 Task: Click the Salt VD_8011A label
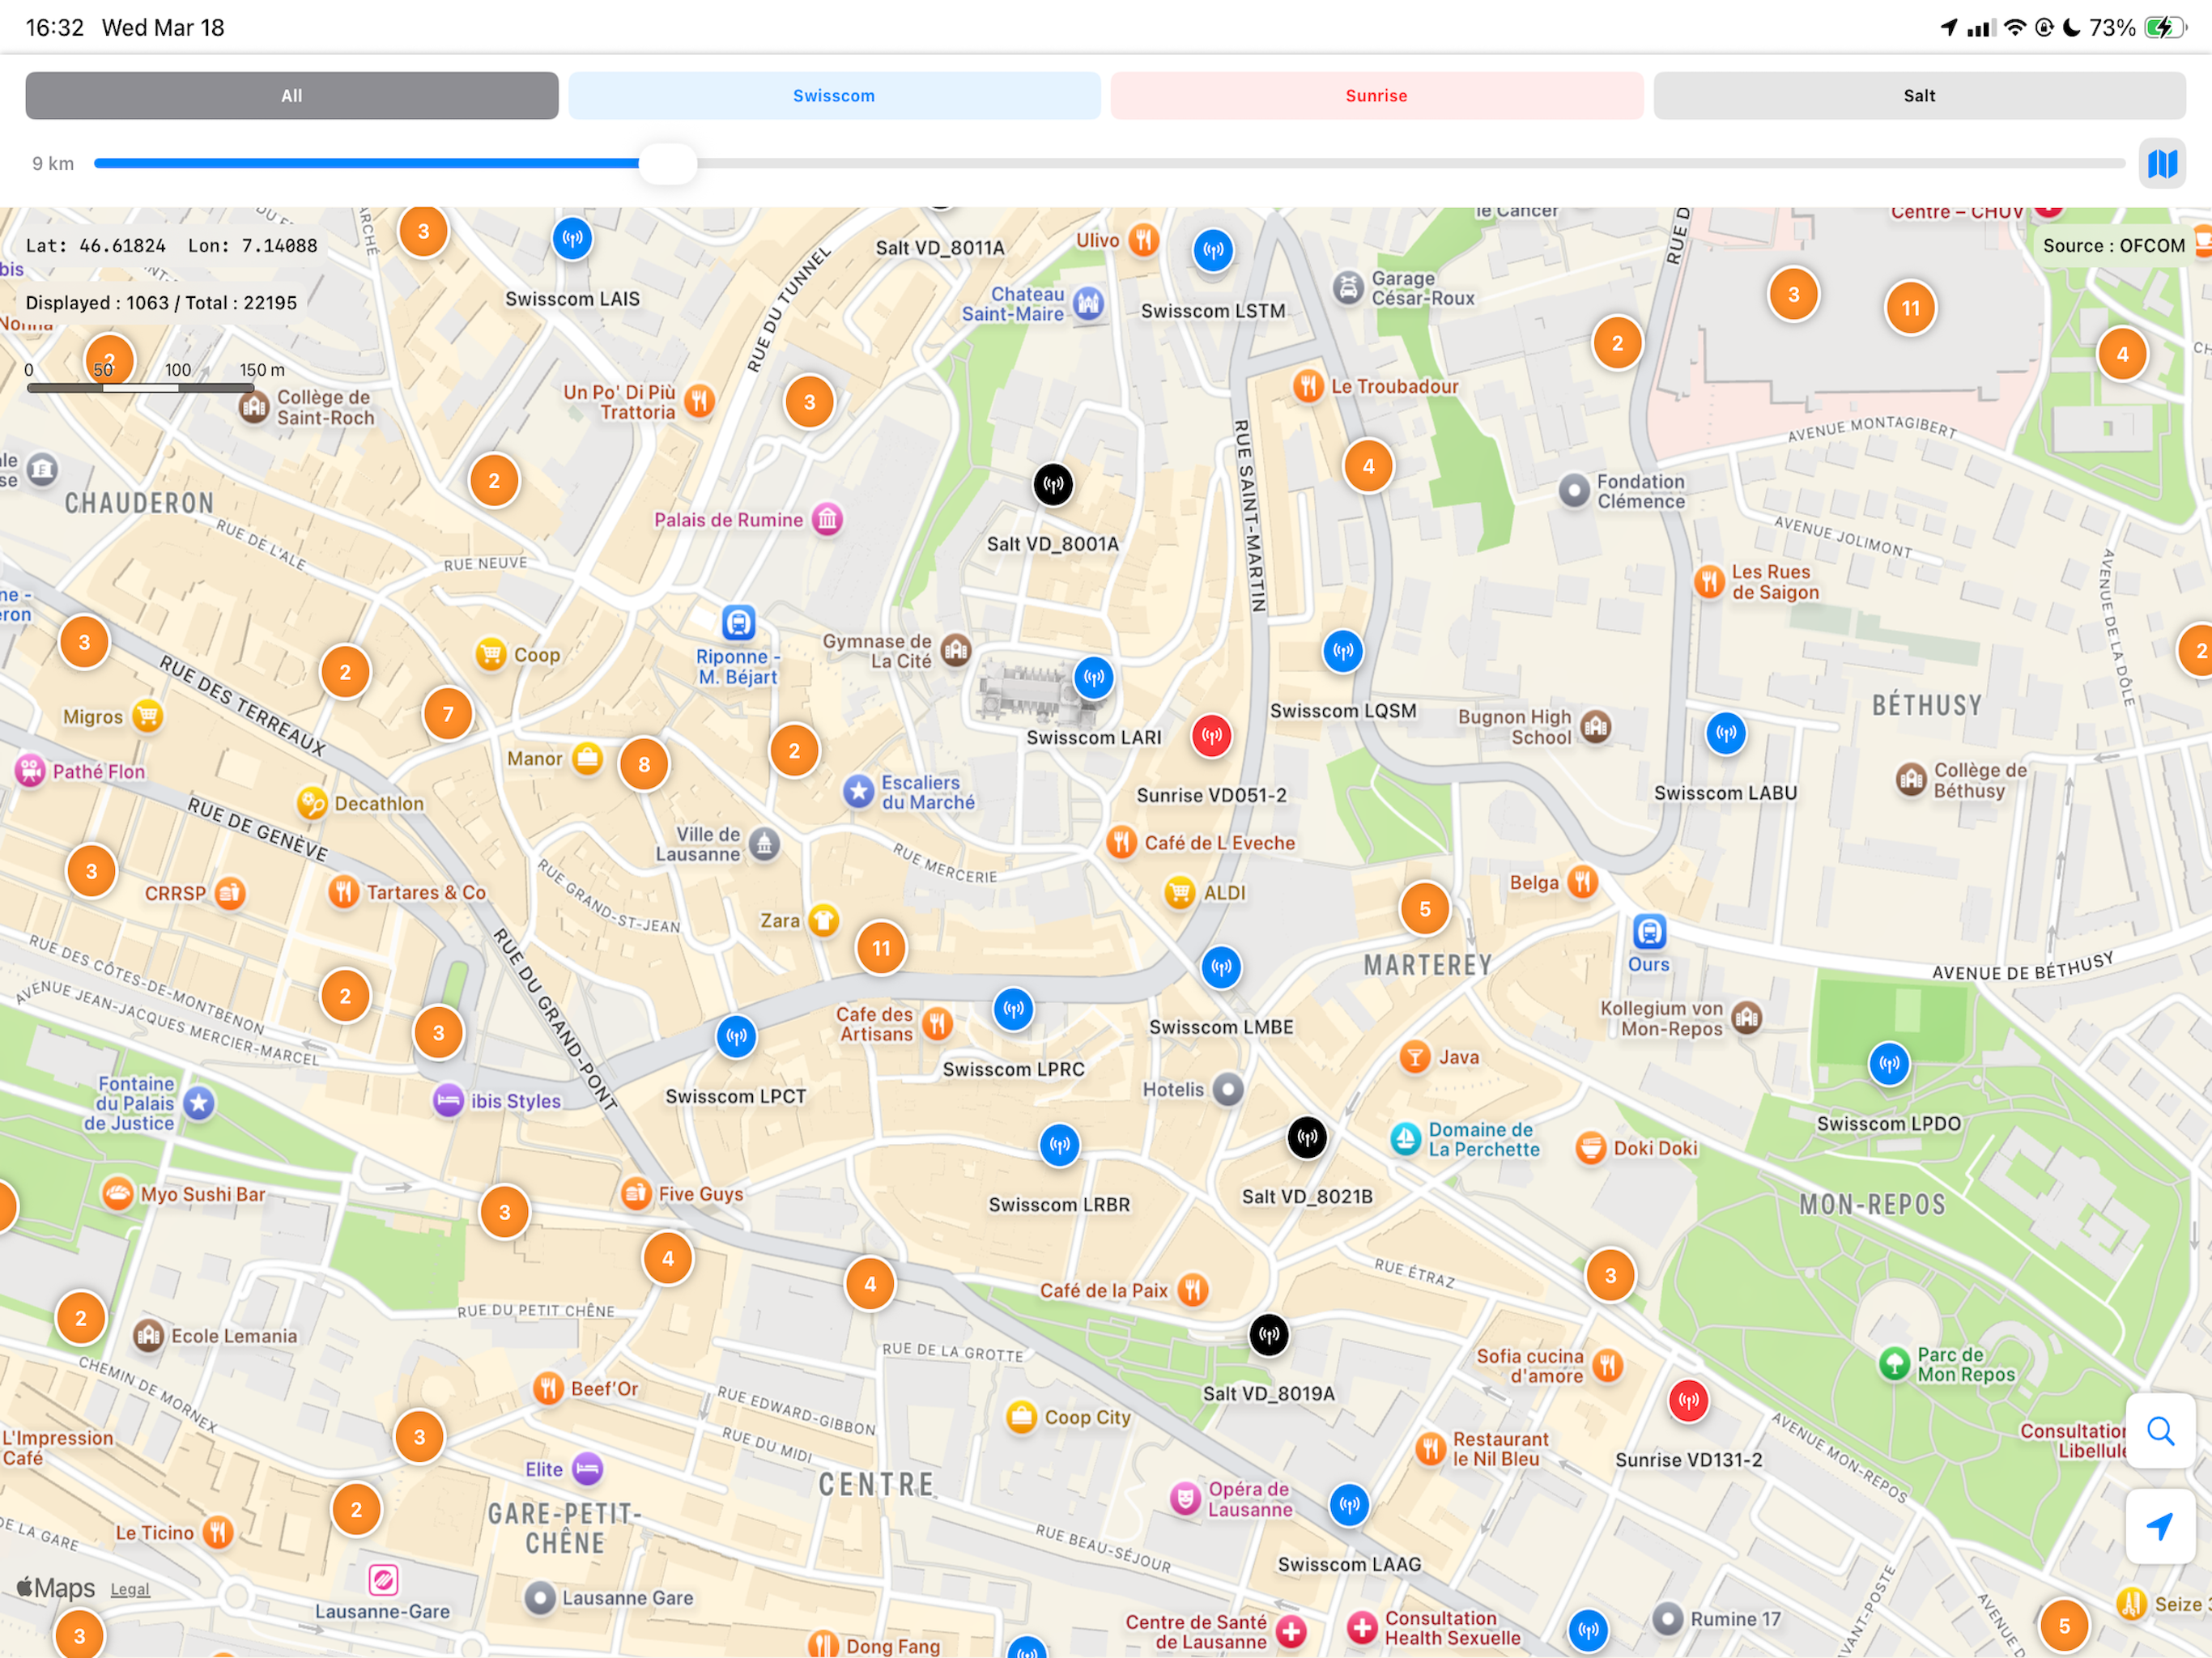click(x=940, y=248)
